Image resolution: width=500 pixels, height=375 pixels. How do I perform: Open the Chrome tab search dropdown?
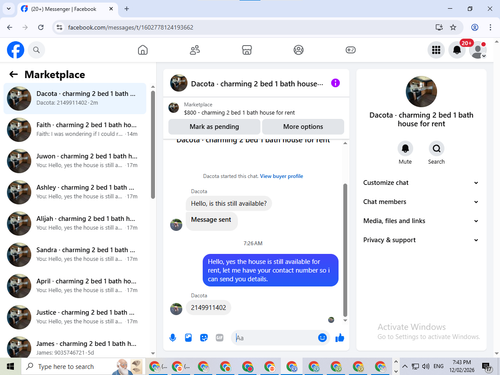(x=9, y=9)
